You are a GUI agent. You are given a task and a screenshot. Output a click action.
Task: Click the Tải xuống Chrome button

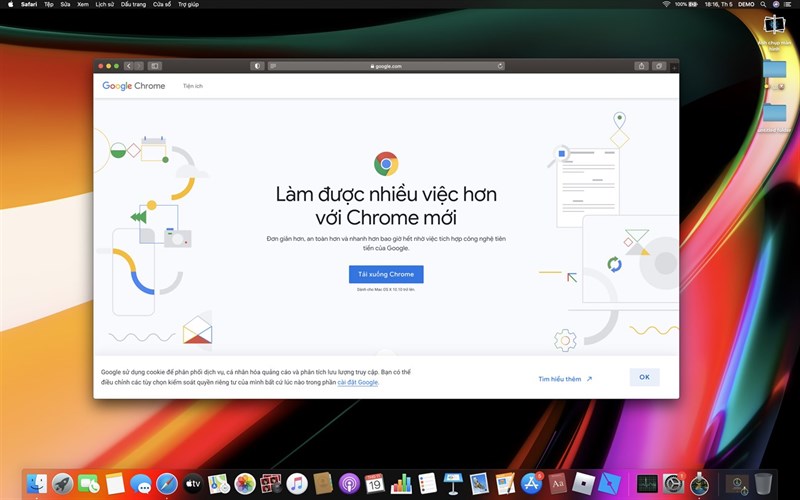tap(386, 274)
